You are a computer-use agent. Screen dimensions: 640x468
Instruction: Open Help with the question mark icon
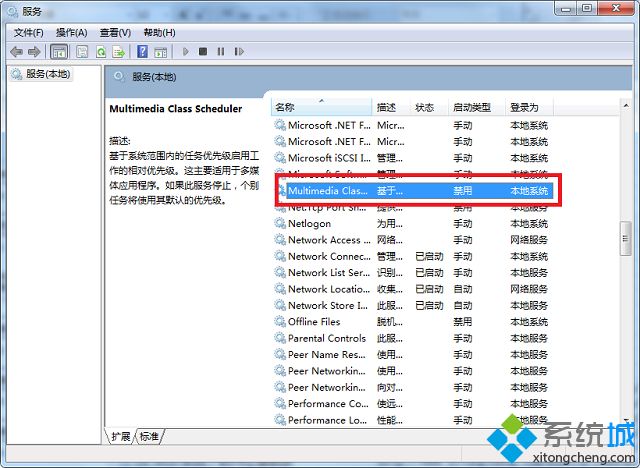(142, 52)
